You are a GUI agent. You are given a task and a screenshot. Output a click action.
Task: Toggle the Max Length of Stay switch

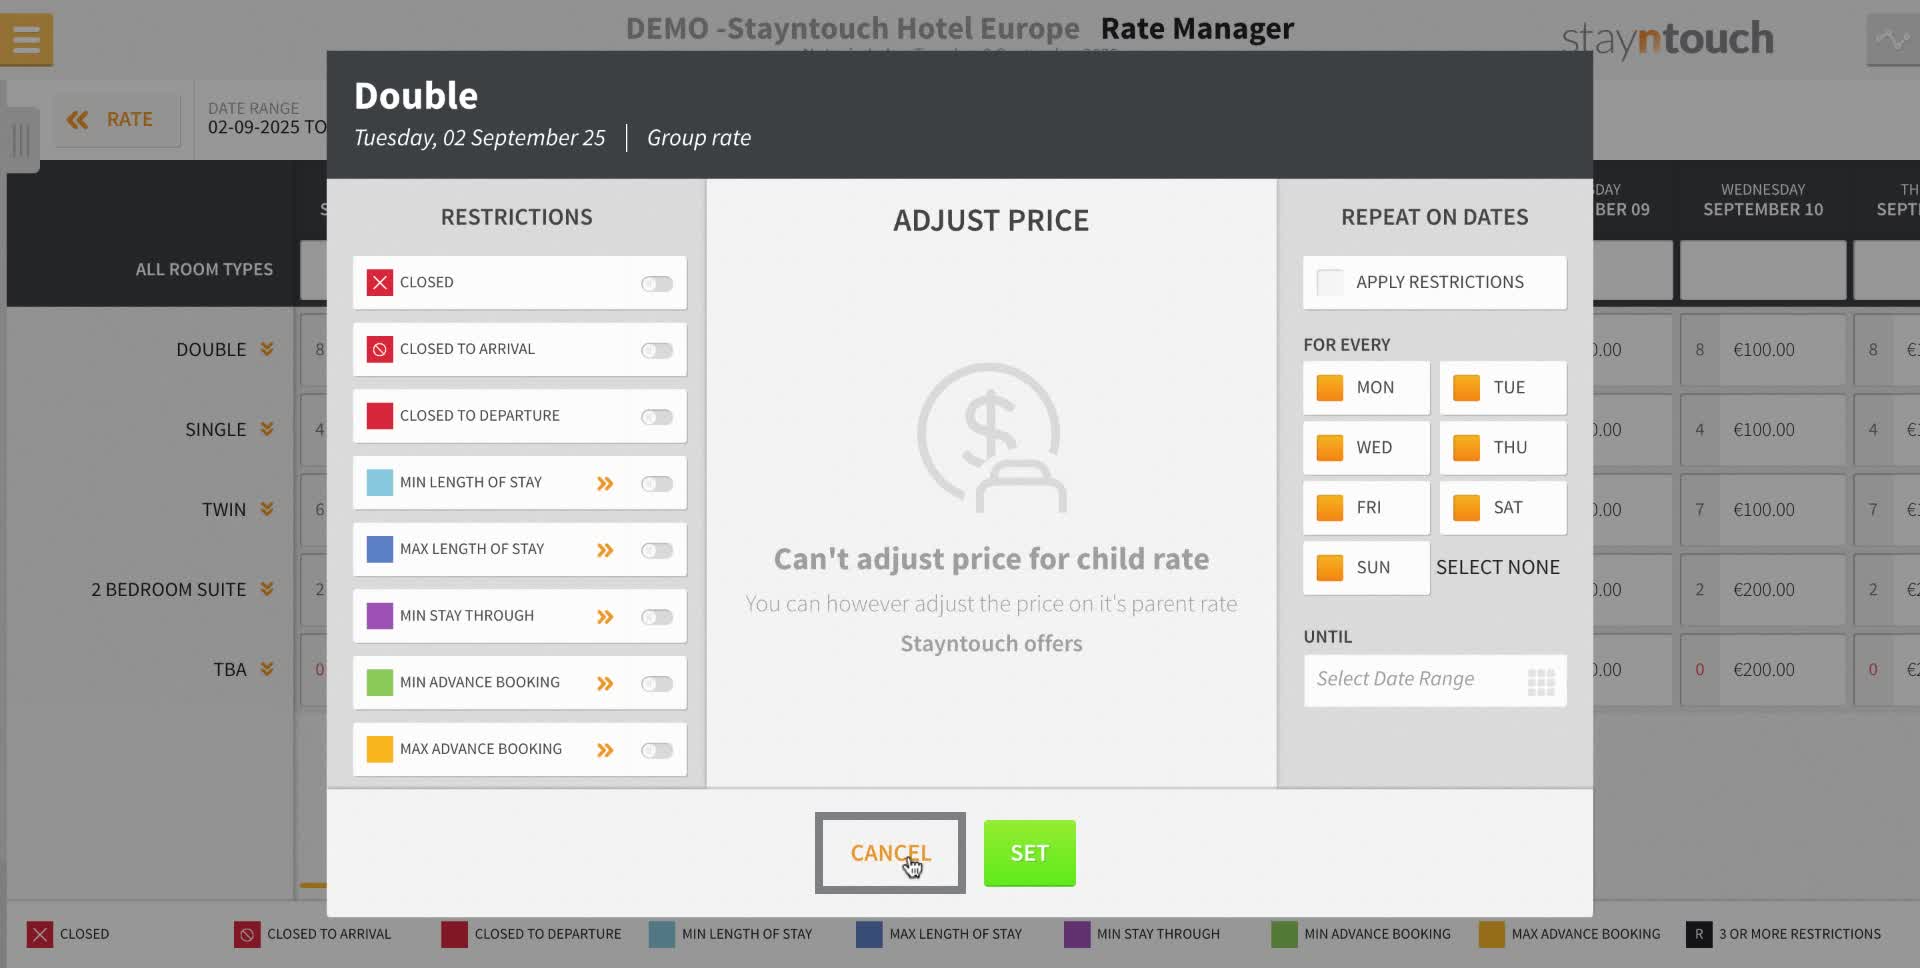click(x=657, y=551)
